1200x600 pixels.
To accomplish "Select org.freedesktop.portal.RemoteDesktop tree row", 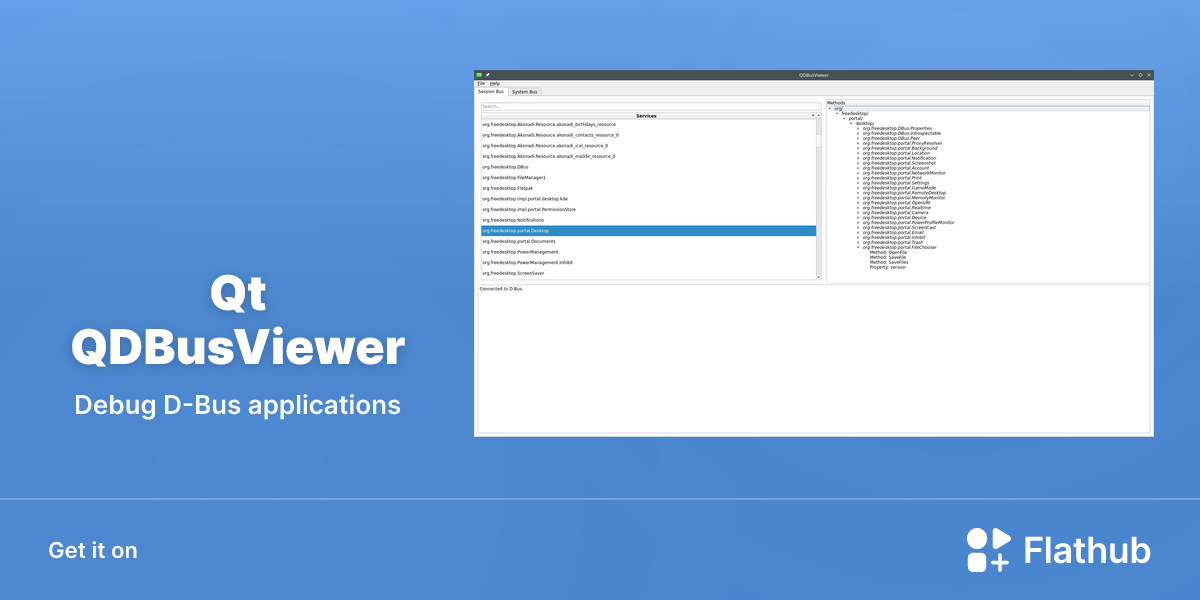I will [x=904, y=193].
